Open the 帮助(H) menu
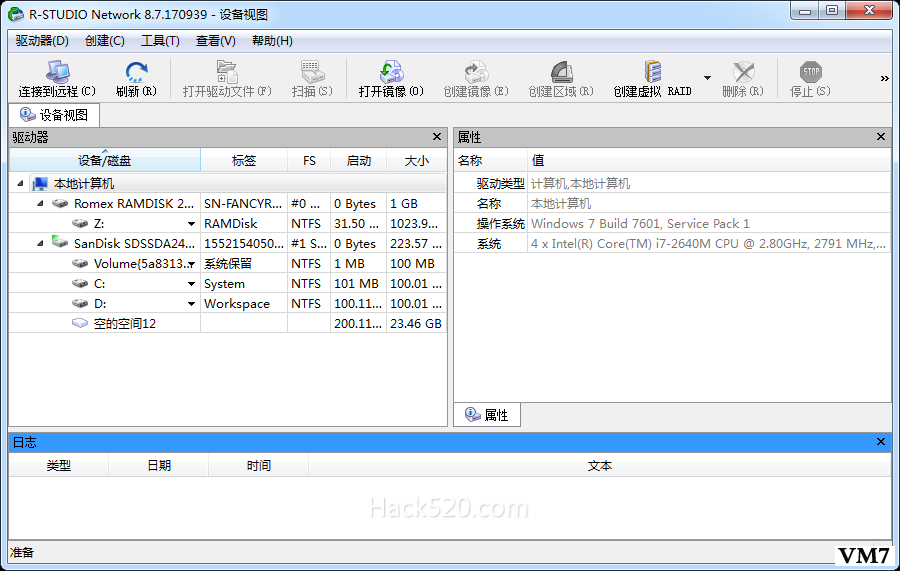 point(272,41)
